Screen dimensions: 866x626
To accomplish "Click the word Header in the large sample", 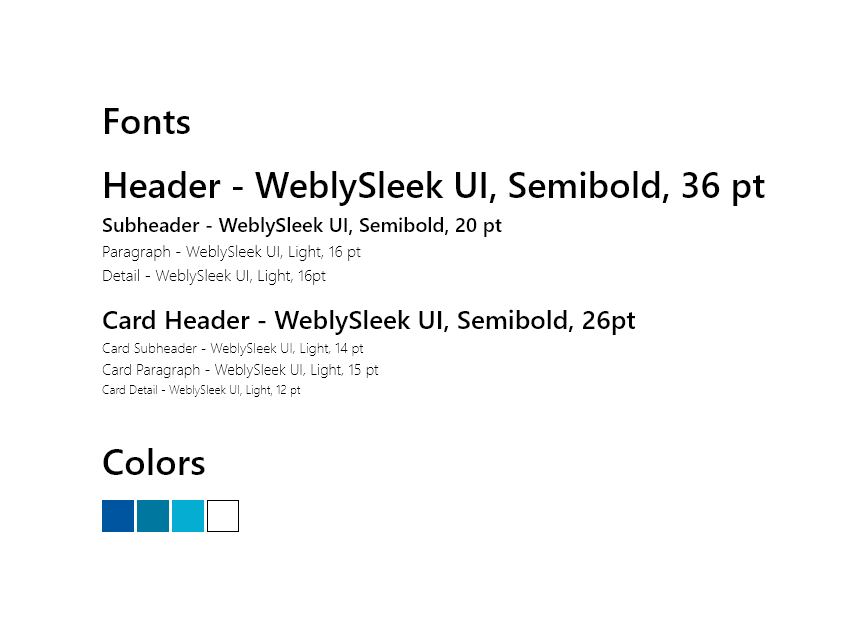I will (x=162, y=186).
